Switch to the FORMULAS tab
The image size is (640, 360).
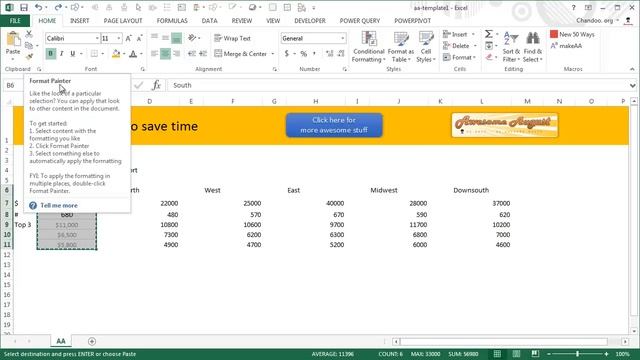172,20
